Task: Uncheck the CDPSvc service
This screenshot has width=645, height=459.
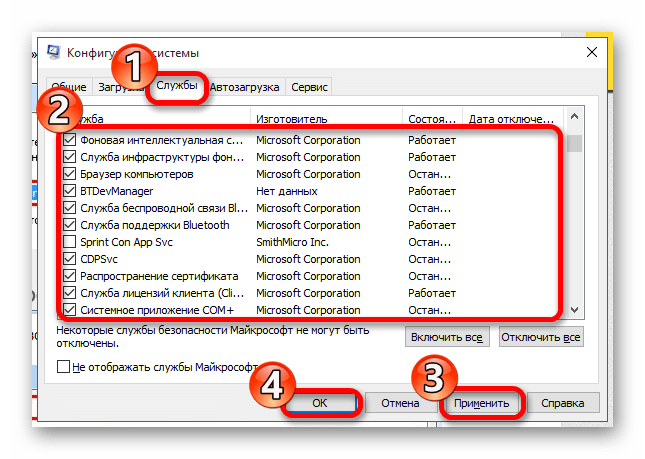Action: pyautogui.click(x=70, y=259)
